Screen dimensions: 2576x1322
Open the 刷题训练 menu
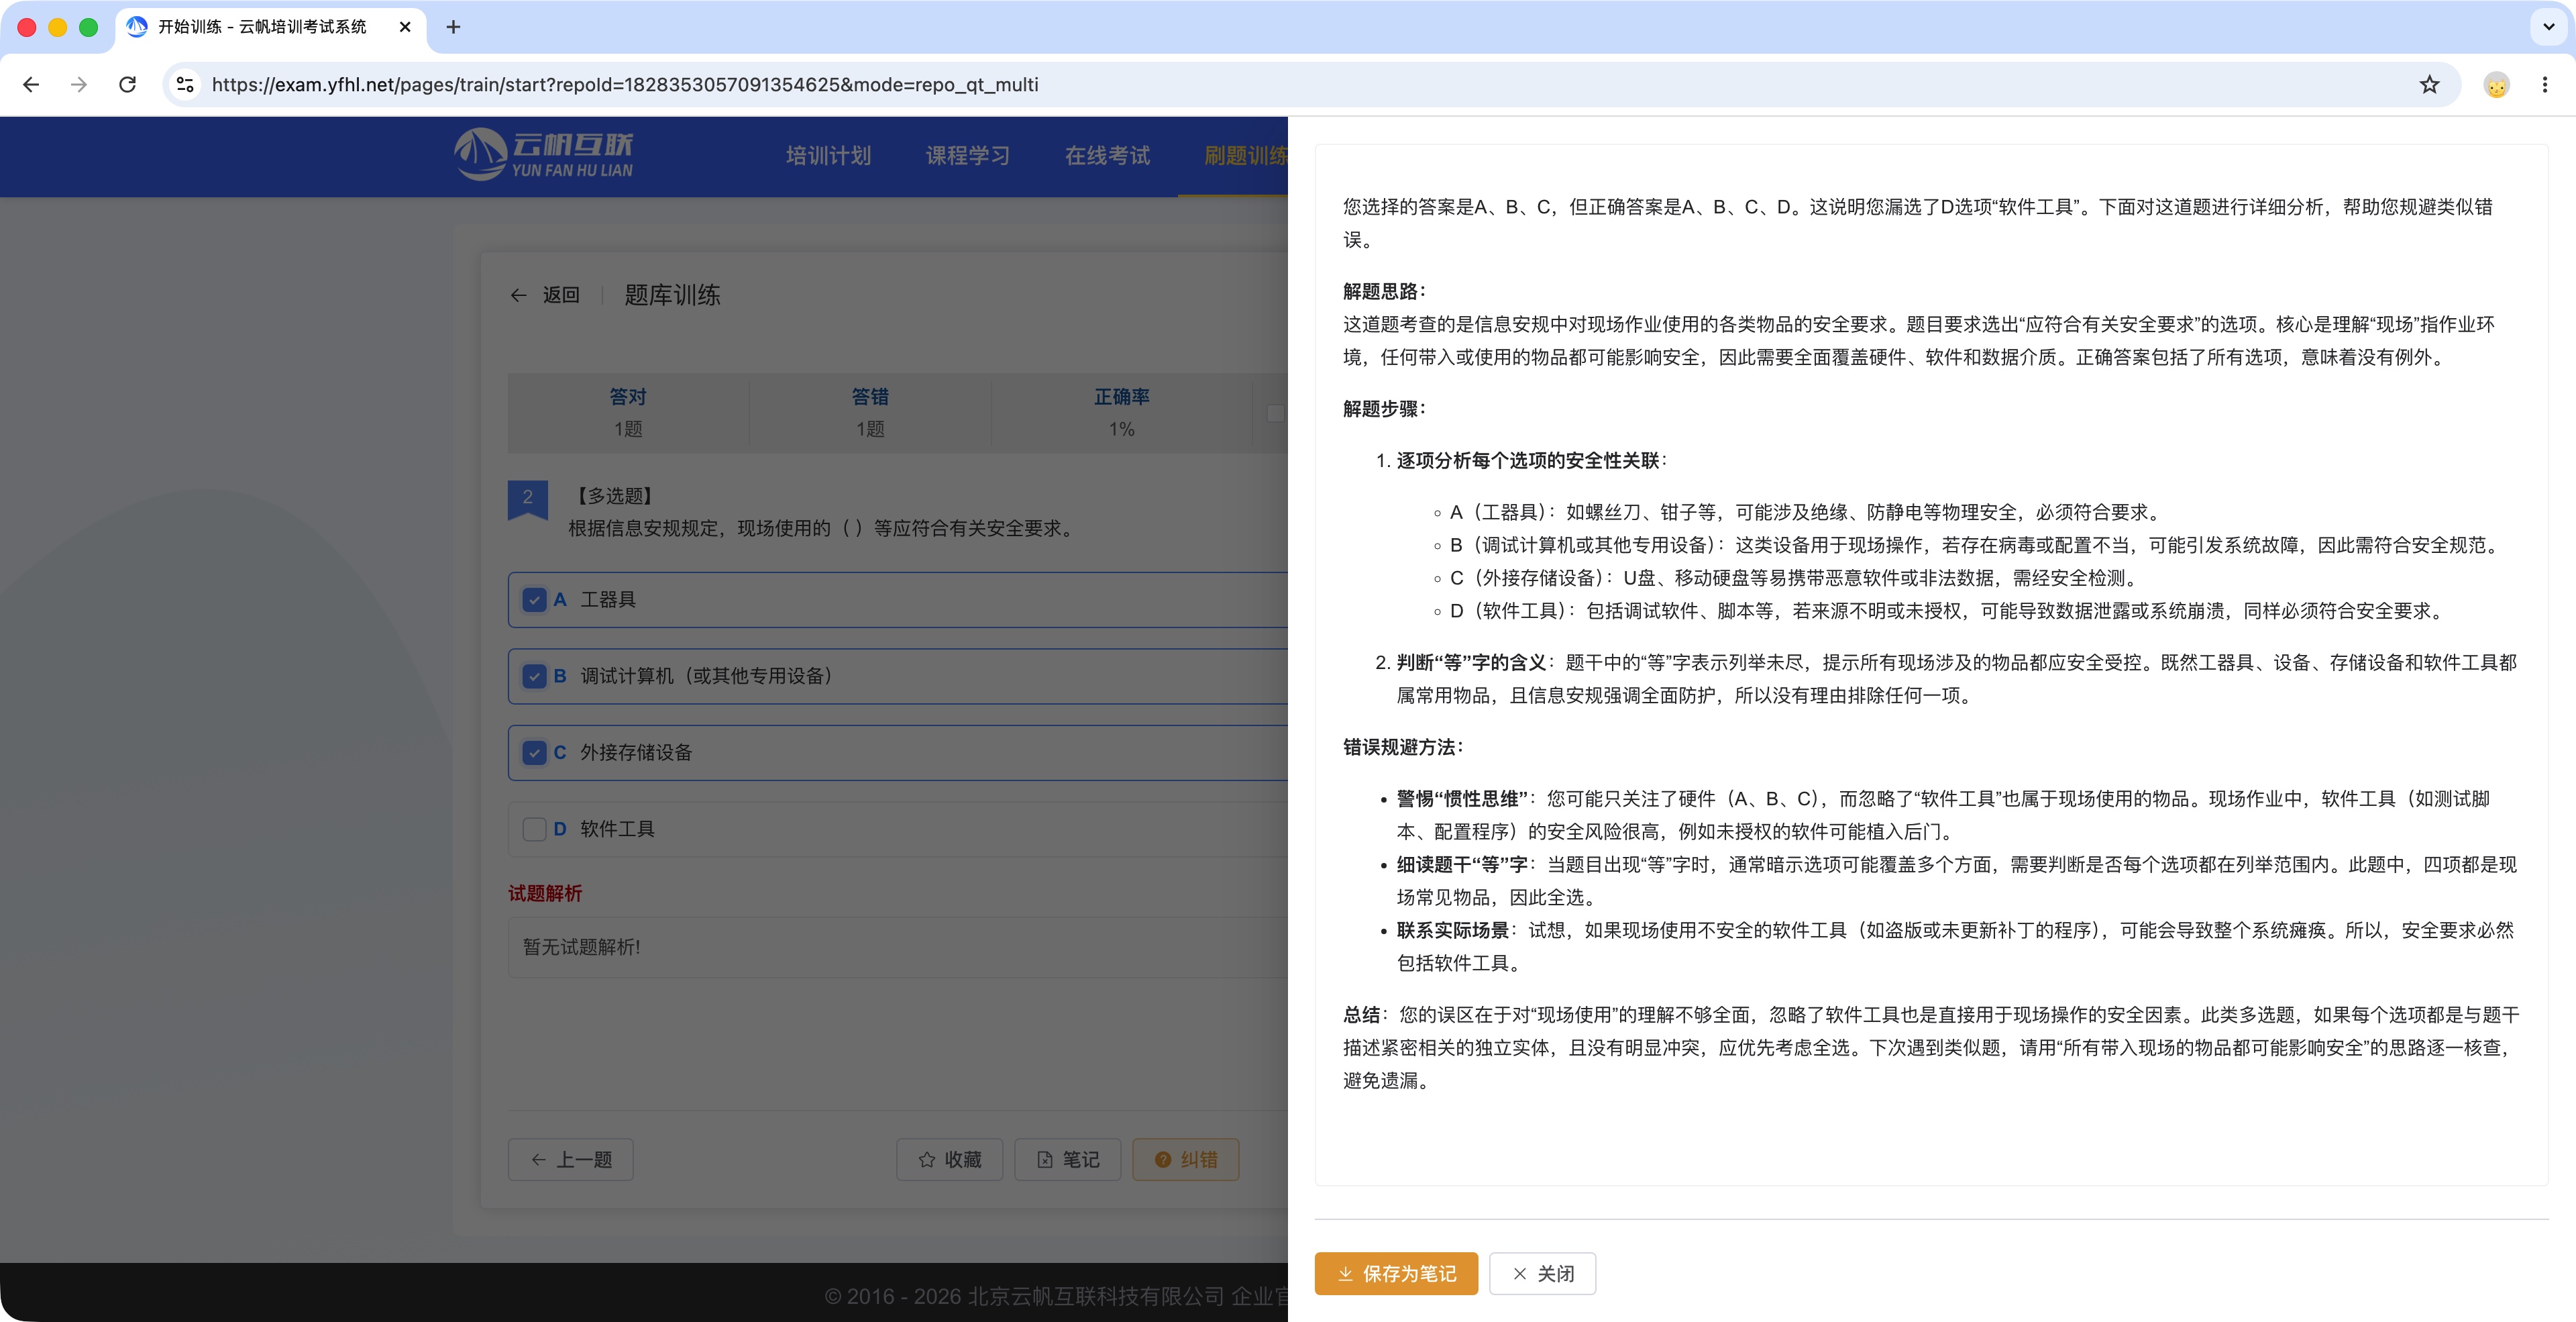pos(1245,155)
